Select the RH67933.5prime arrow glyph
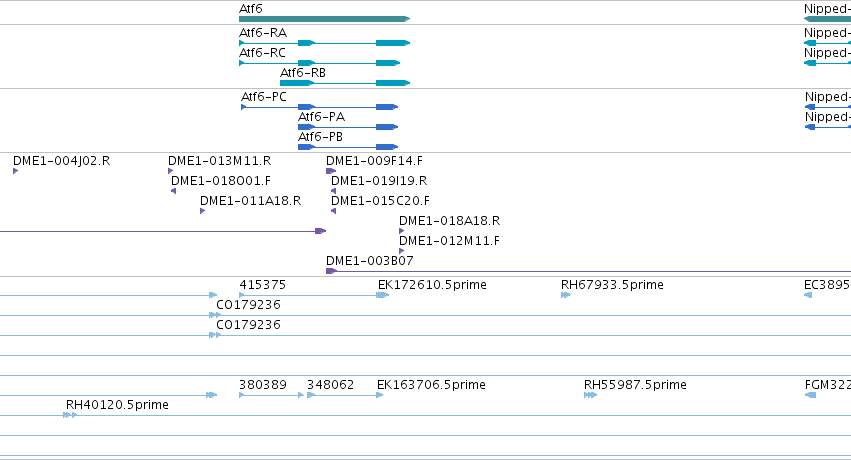This screenshot has width=851, height=460. pyautogui.click(x=566, y=295)
